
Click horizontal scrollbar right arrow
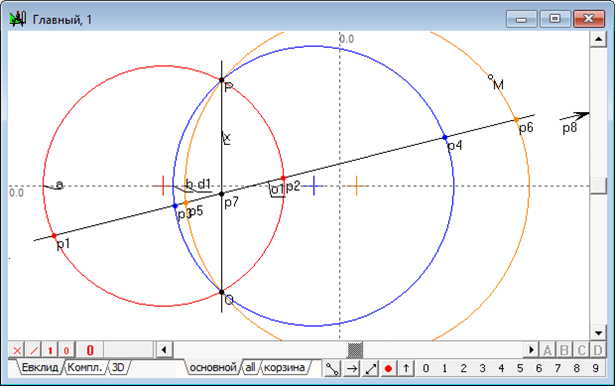(x=531, y=350)
